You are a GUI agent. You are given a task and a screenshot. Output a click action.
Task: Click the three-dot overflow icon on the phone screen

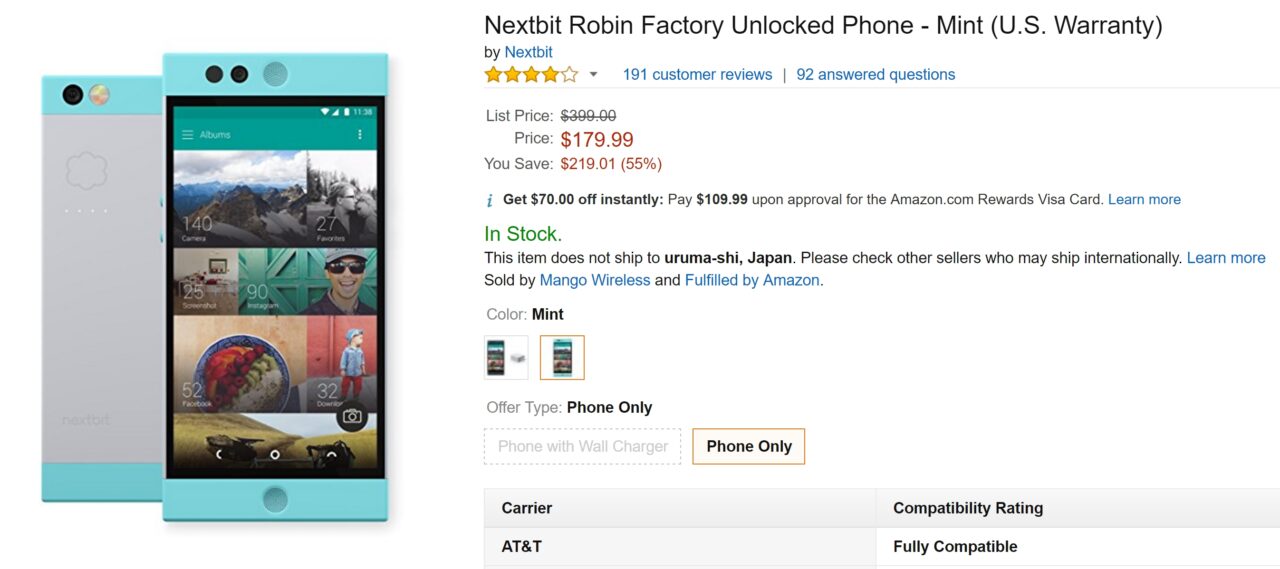360,135
